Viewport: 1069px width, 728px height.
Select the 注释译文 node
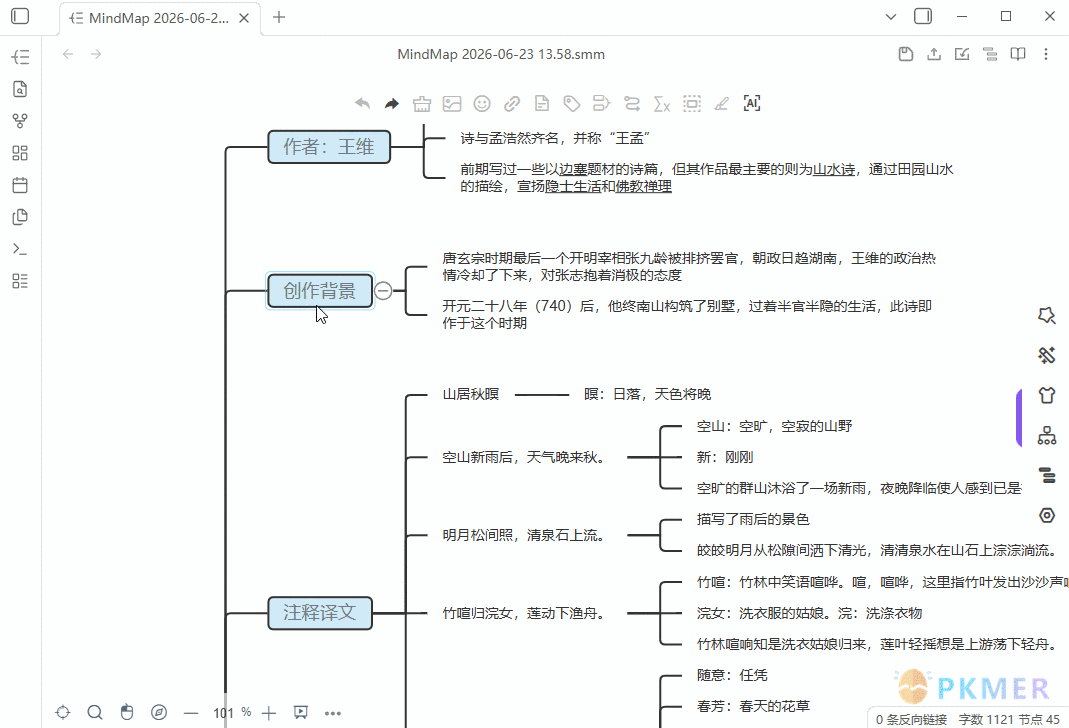320,613
